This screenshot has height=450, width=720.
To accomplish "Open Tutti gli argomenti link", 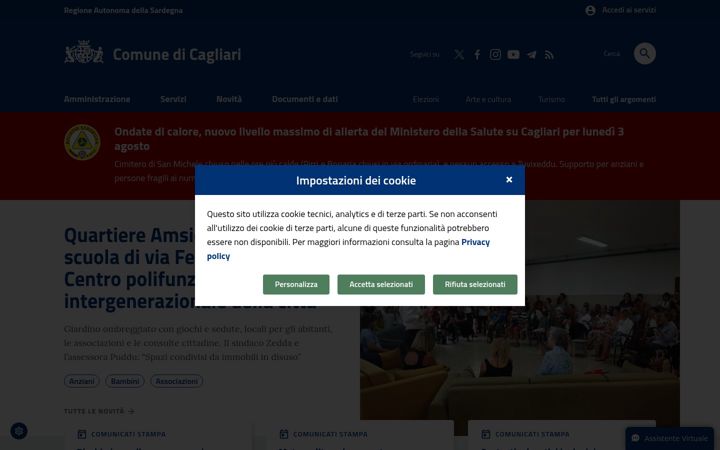I will coord(624,99).
